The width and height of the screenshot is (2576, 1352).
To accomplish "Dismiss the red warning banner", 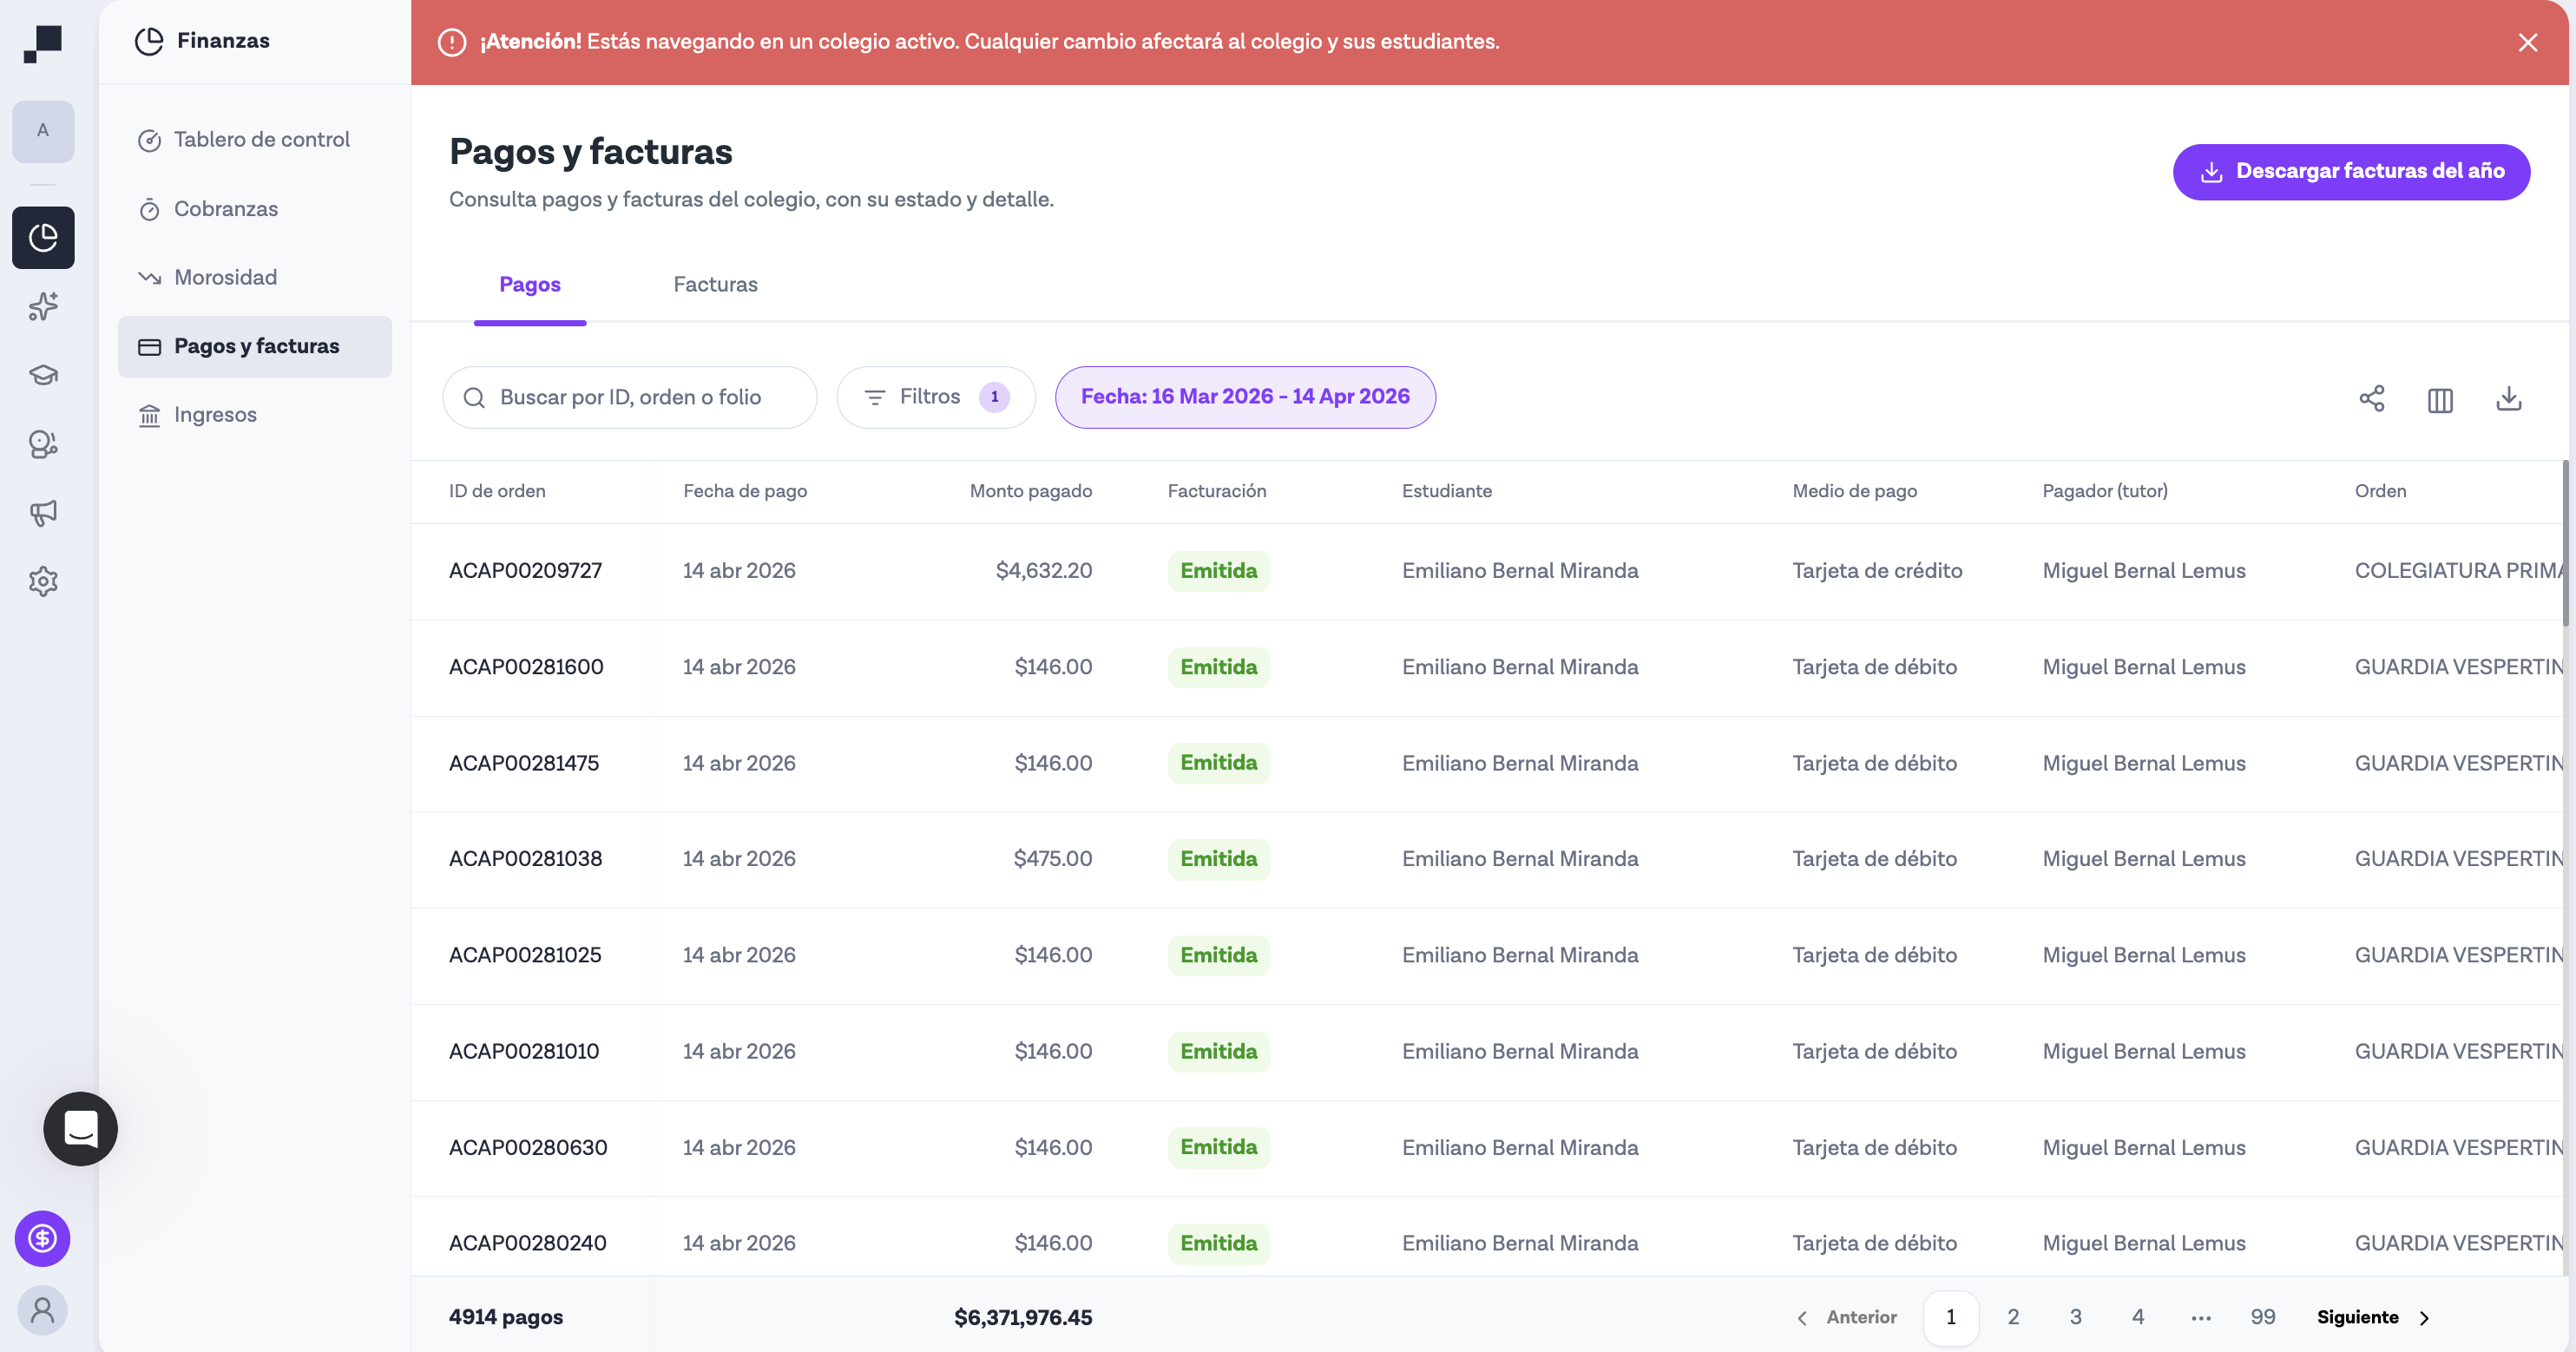I will (2528, 42).
